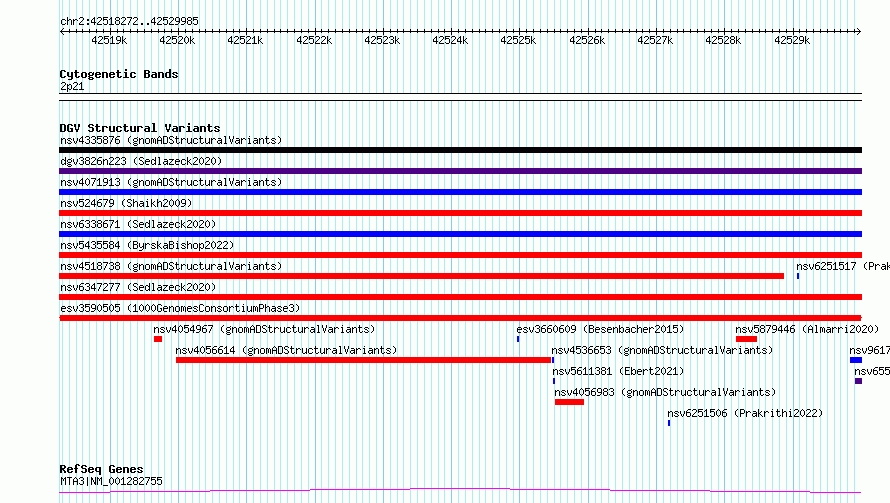890x503 pixels.
Task: Click the magenta MTA3 gene line
Action: click(x=460, y=491)
